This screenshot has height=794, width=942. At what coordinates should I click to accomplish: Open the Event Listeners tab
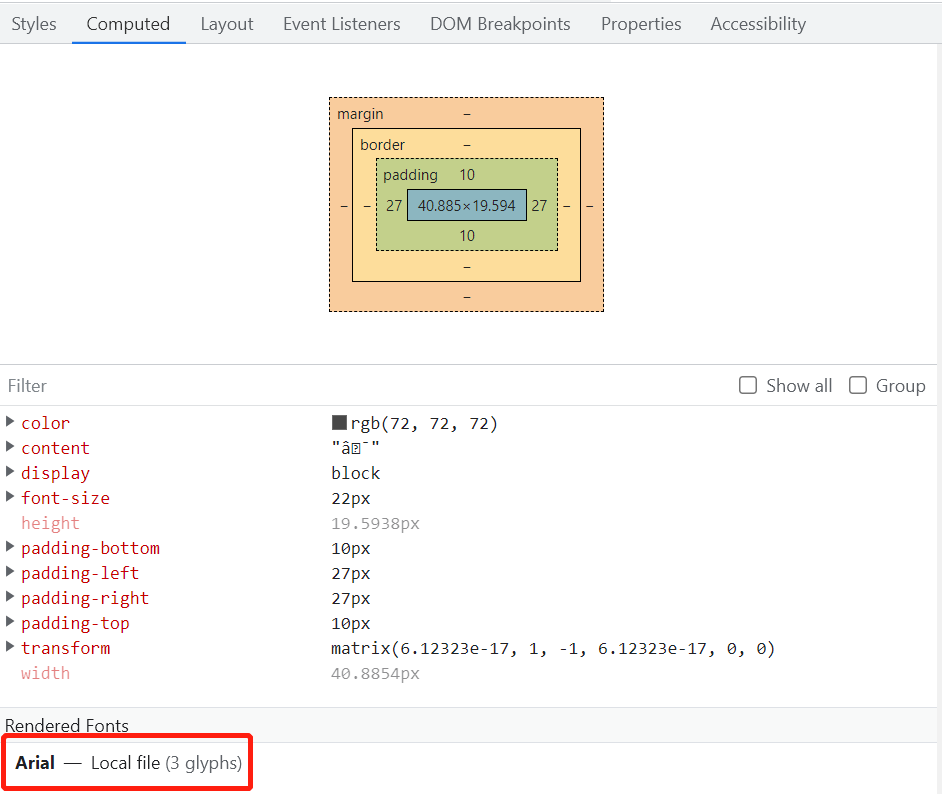click(341, 24)
